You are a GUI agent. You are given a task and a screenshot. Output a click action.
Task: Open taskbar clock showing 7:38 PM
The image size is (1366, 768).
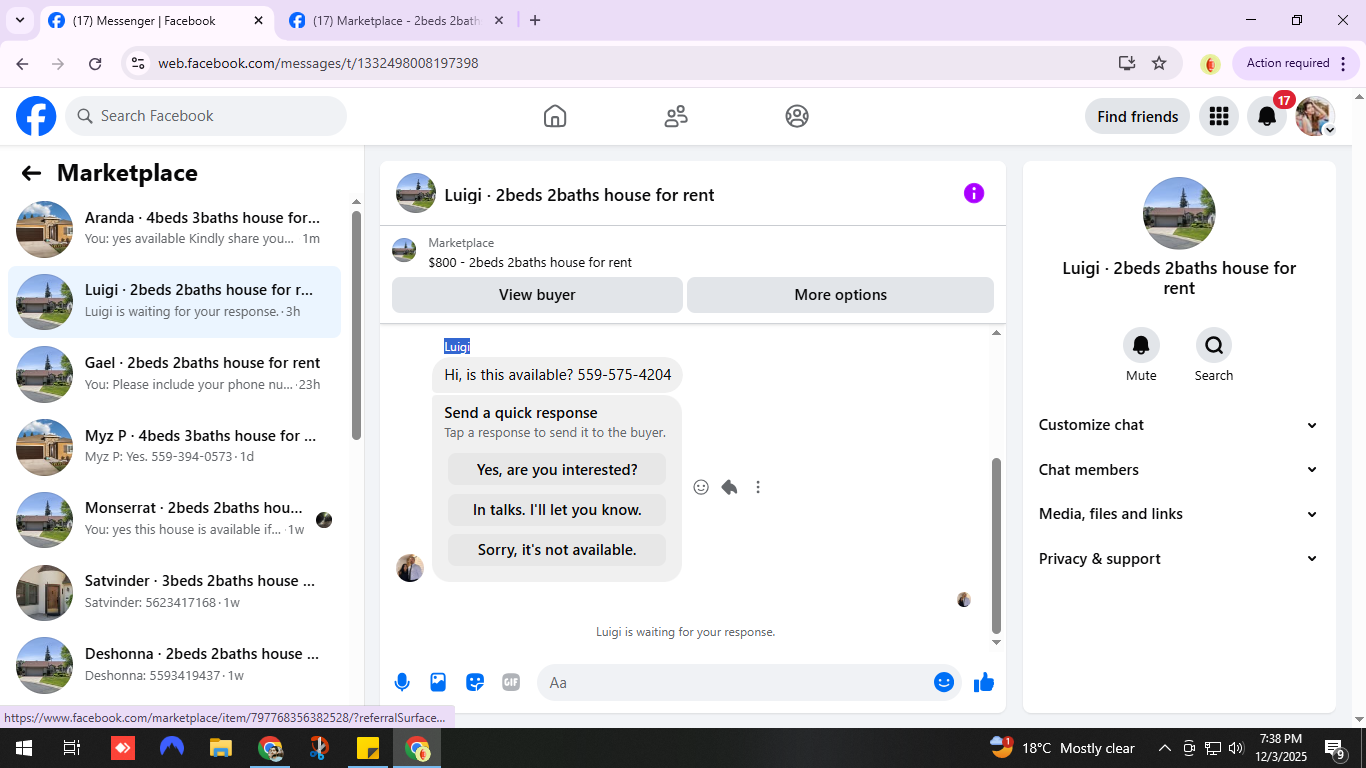click(x=1281, y=748)
